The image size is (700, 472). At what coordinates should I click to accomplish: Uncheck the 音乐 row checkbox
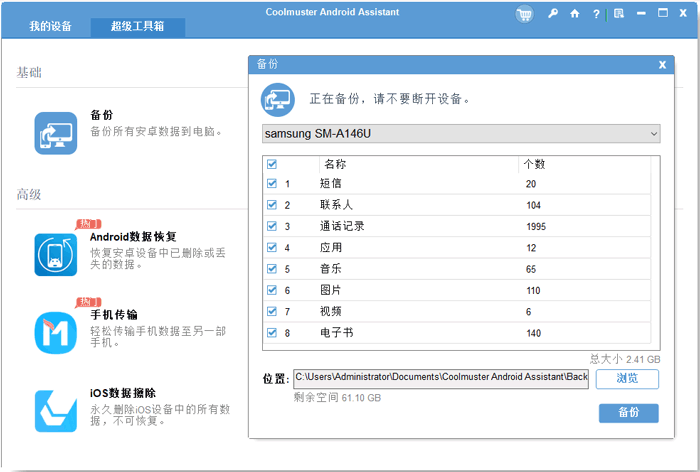click(272, 269)
